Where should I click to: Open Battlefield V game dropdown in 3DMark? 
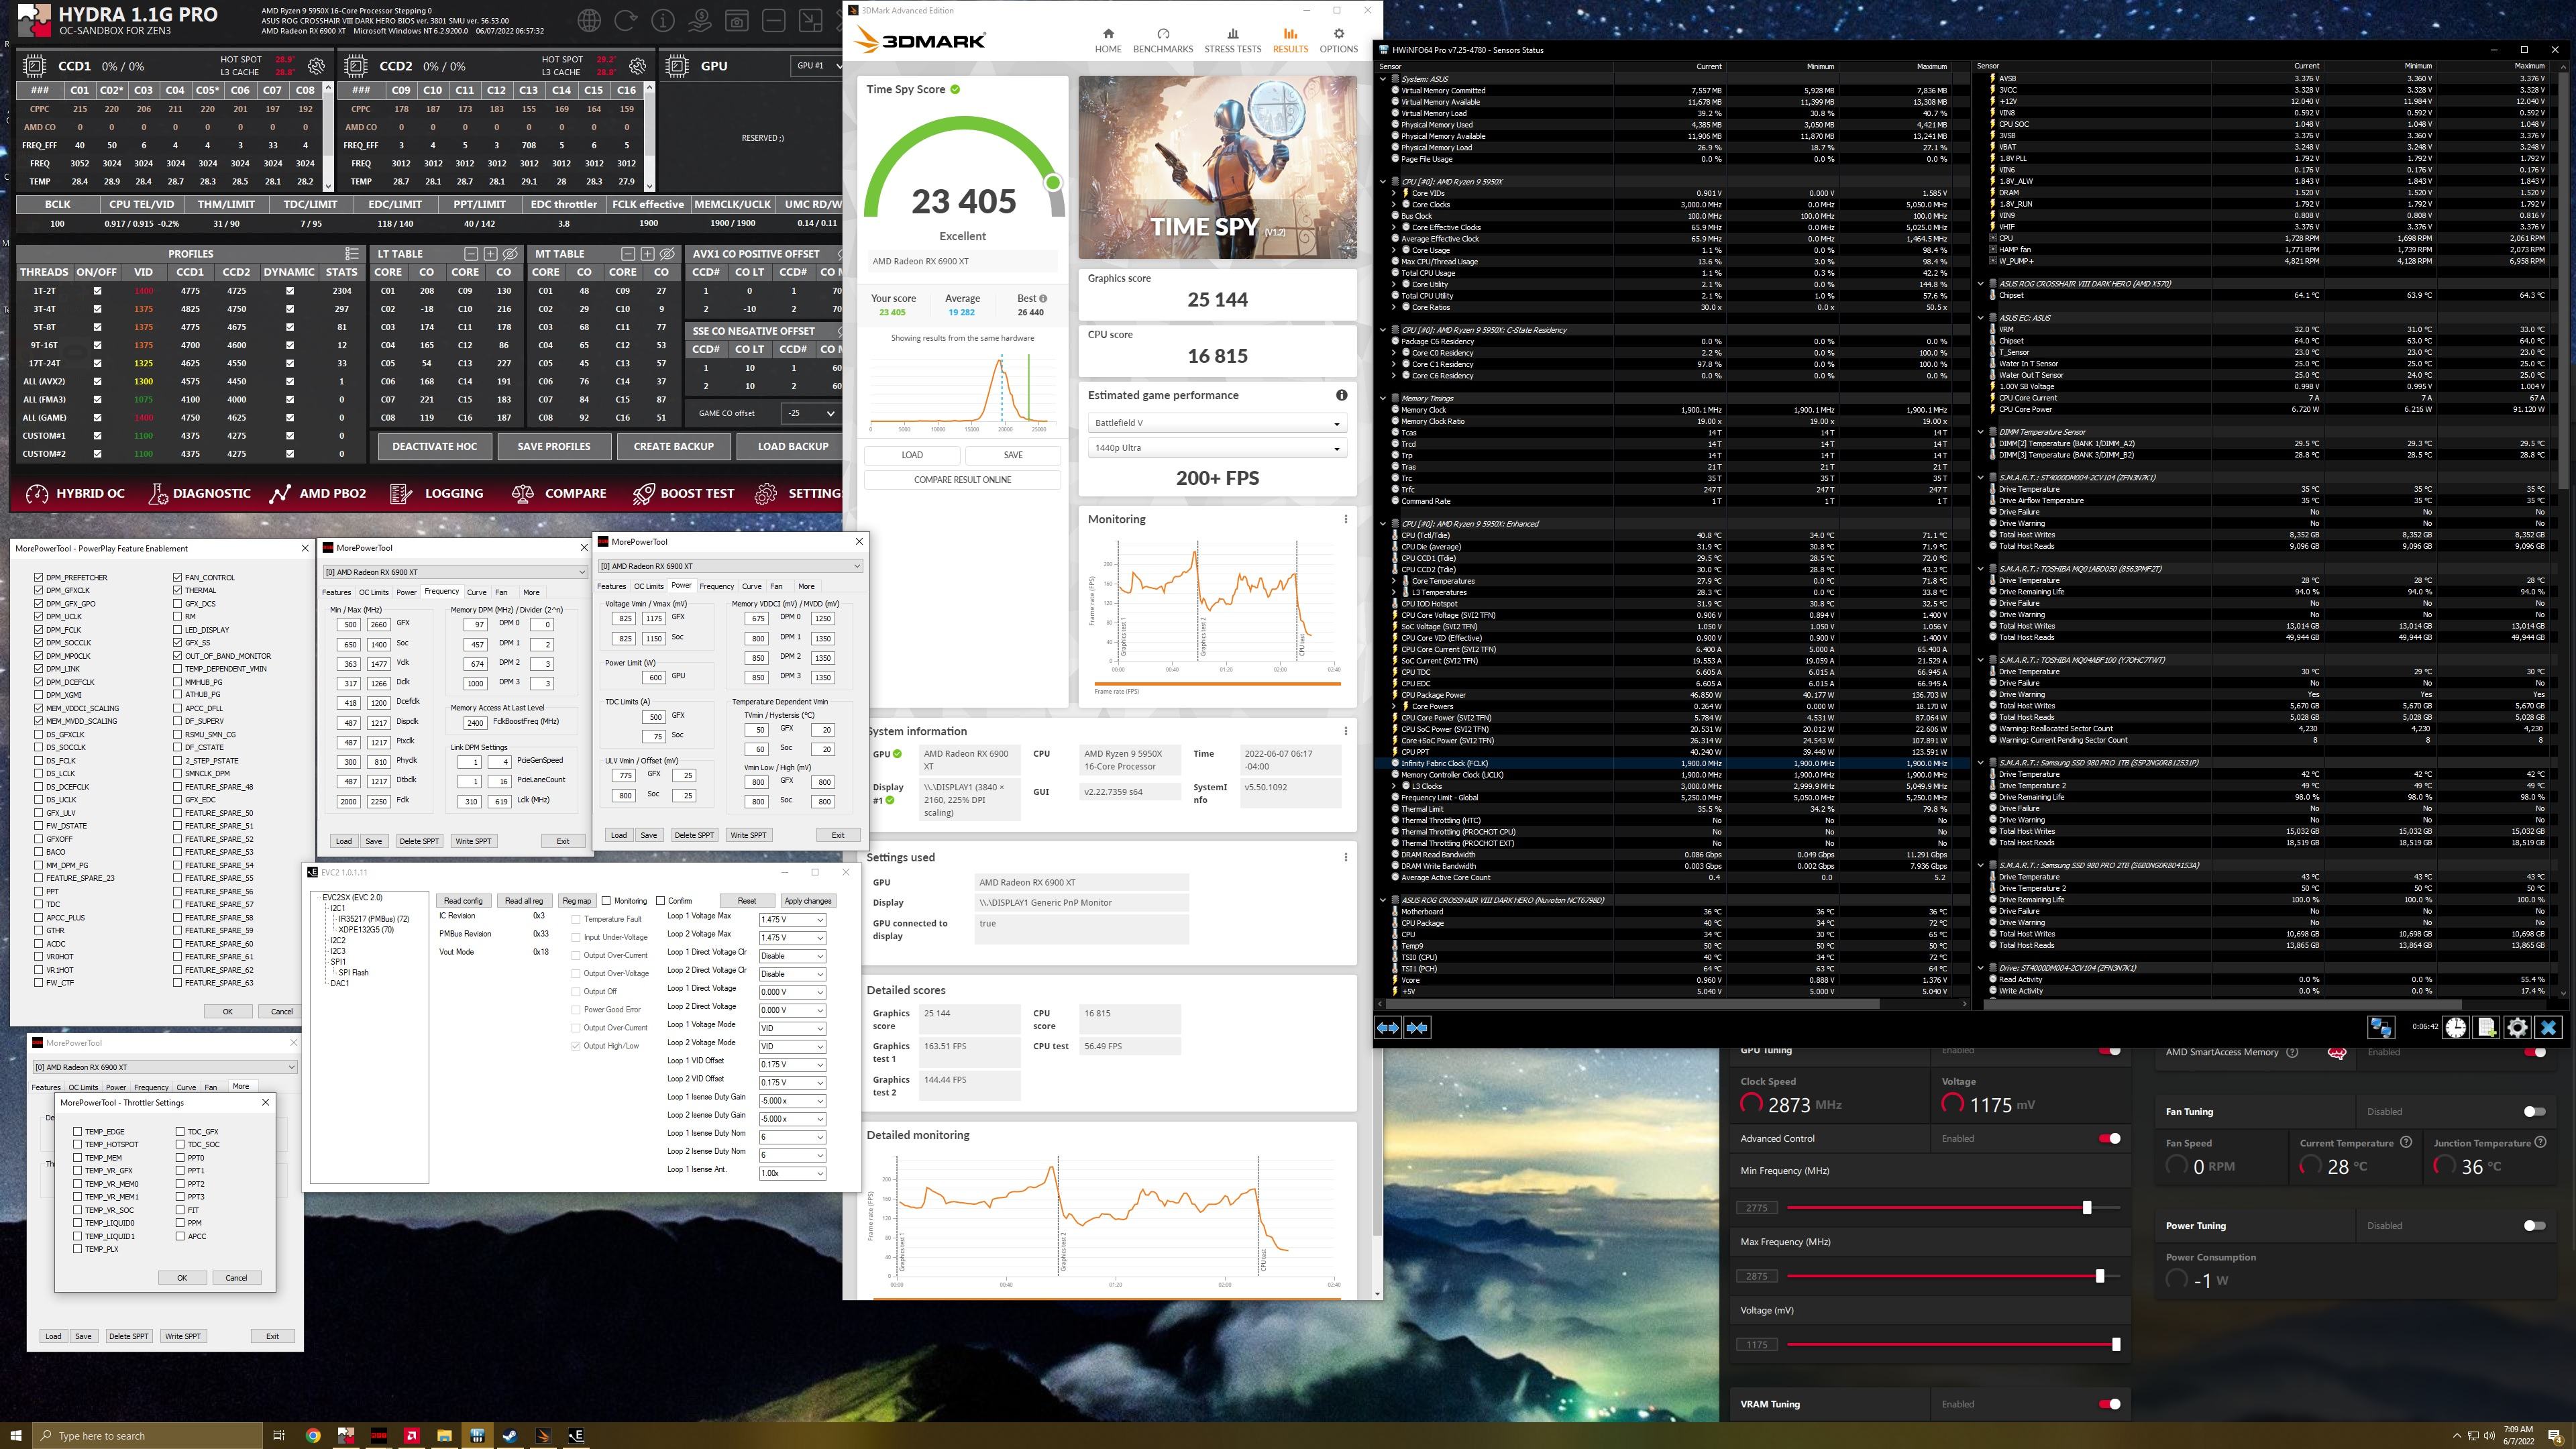[1216, 423]
